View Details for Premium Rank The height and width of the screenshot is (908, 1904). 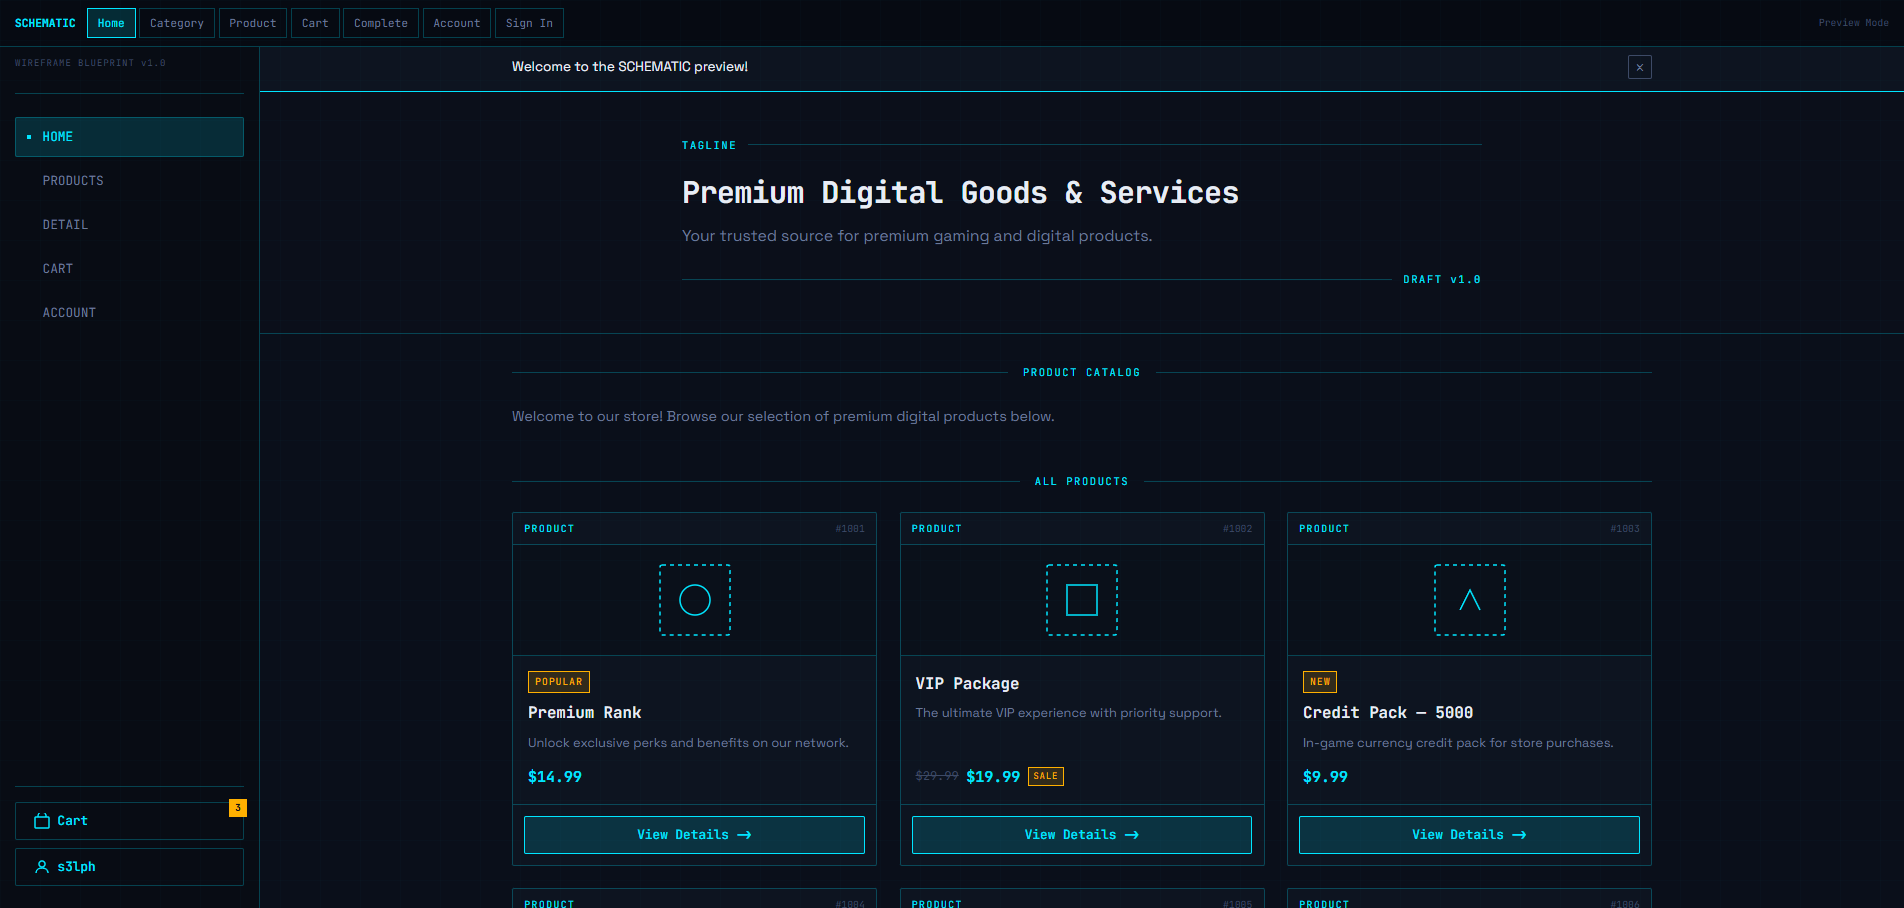coord(694,835)
